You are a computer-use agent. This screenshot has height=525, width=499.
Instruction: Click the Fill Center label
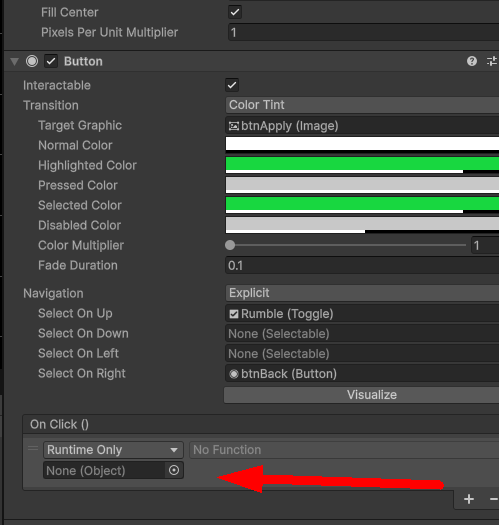pyautogui.click(x=70, y=13)
